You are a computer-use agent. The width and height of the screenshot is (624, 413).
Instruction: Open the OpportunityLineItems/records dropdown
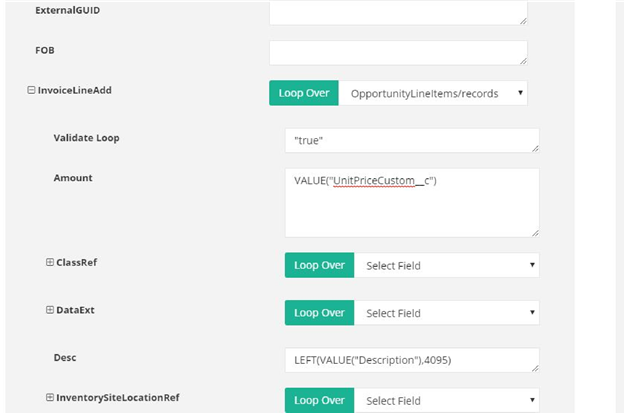point(433,93)
